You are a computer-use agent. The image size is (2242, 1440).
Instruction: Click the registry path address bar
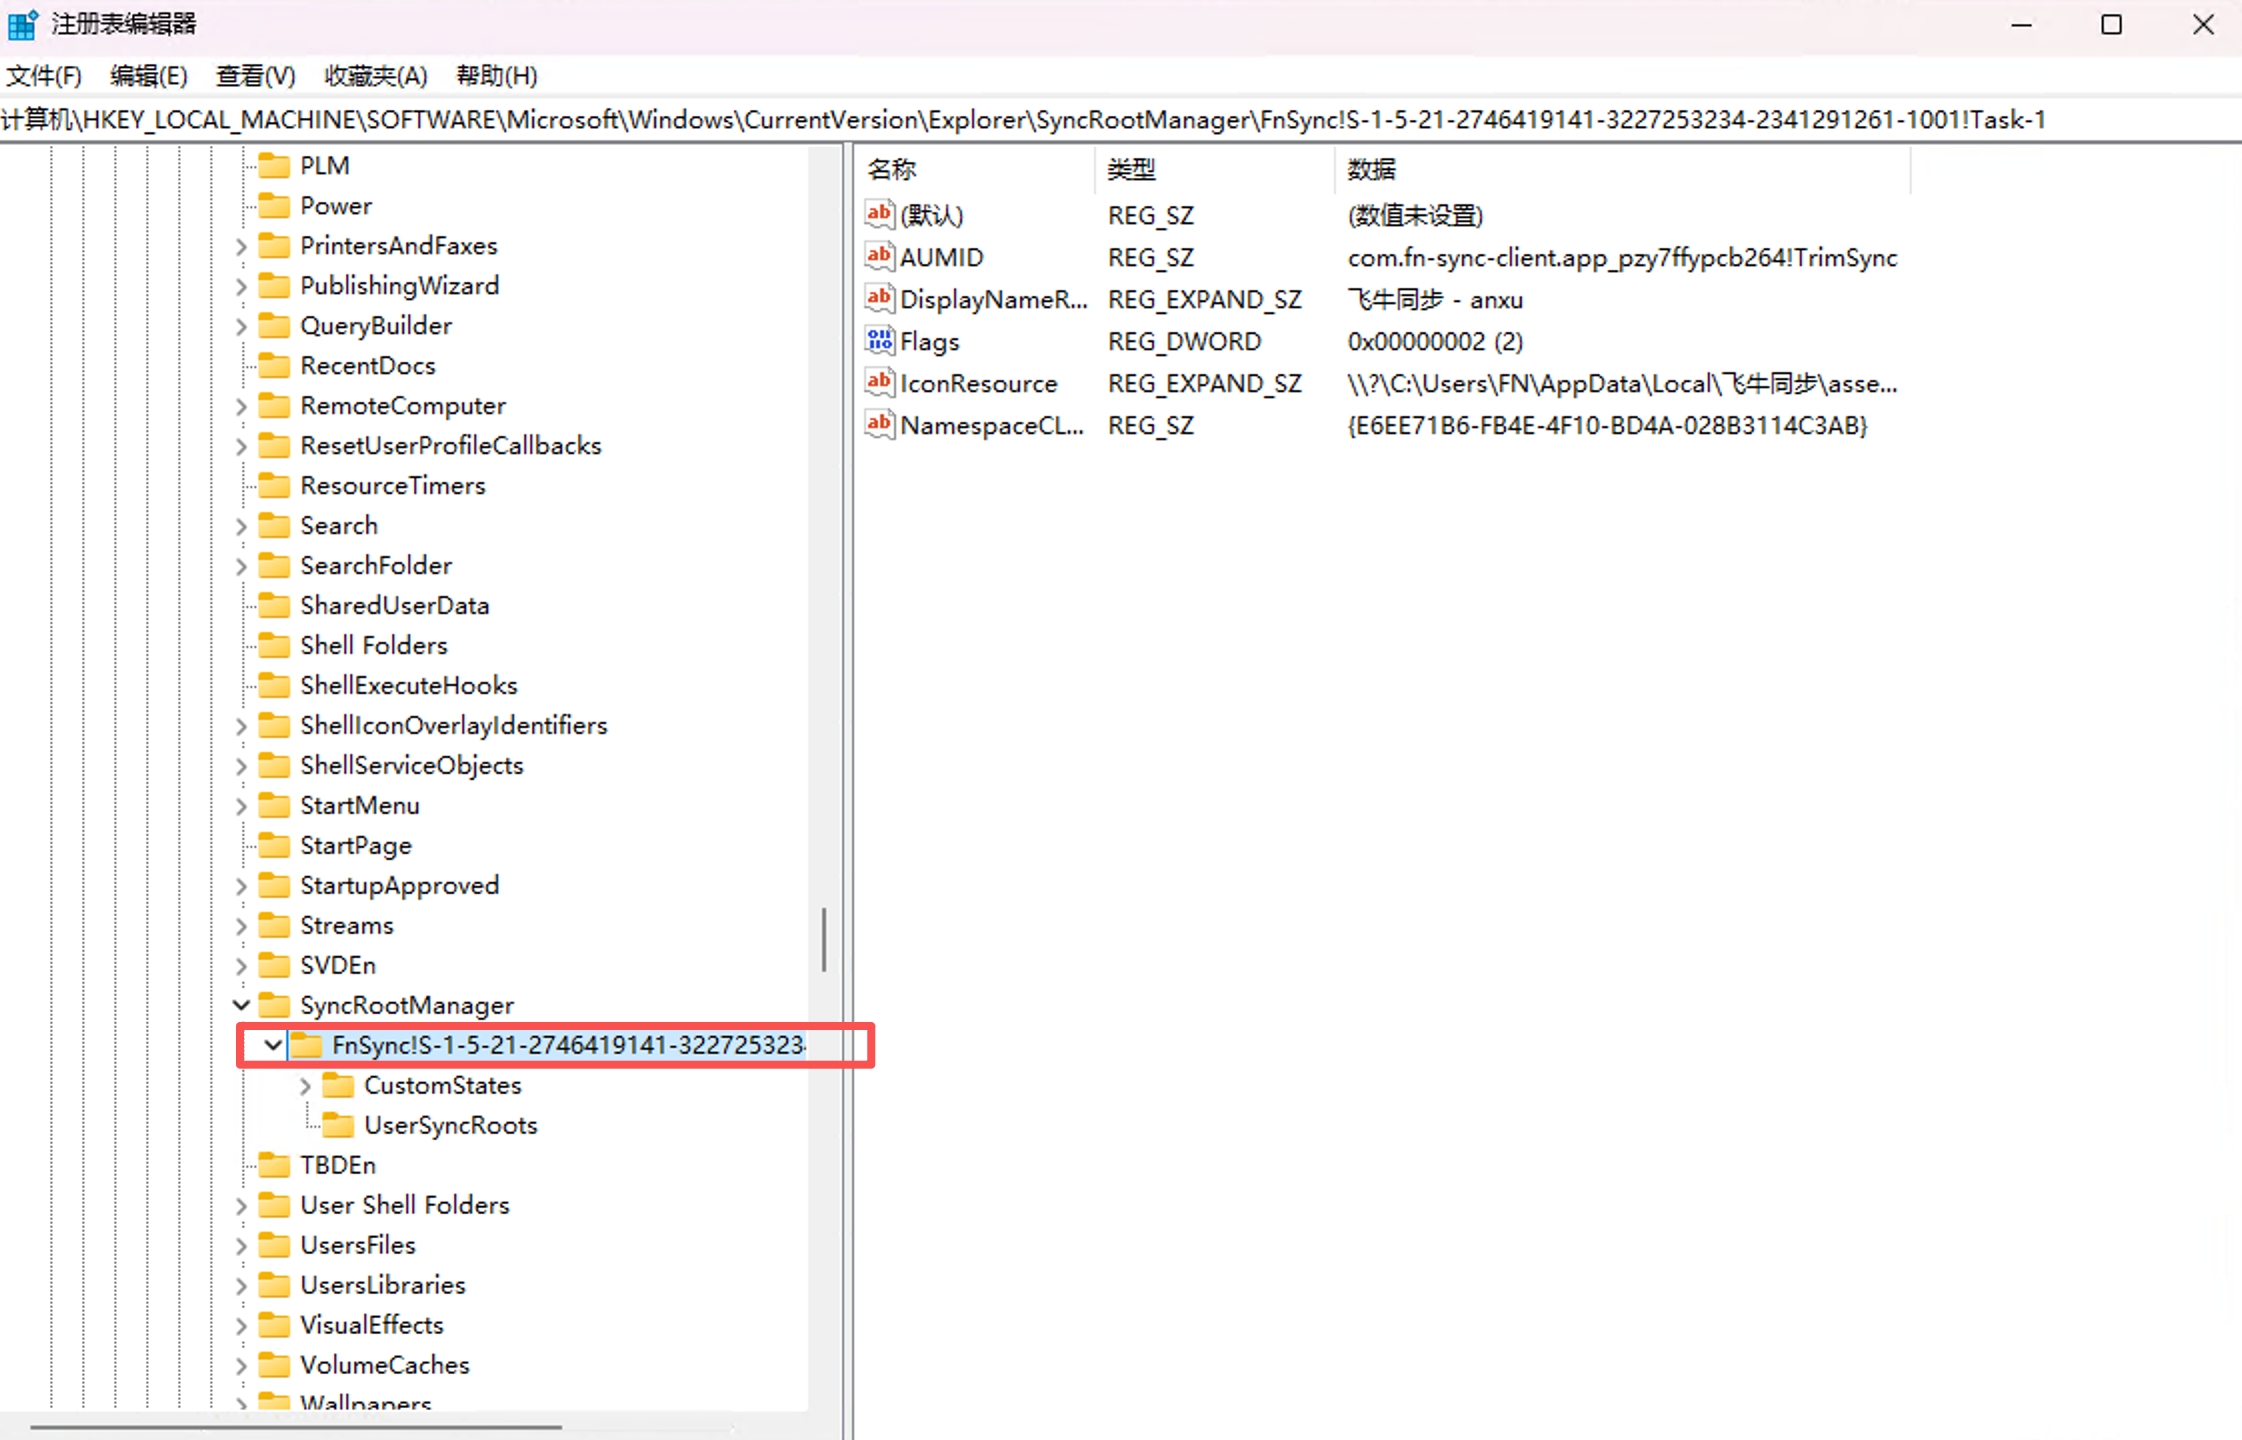1120,120
